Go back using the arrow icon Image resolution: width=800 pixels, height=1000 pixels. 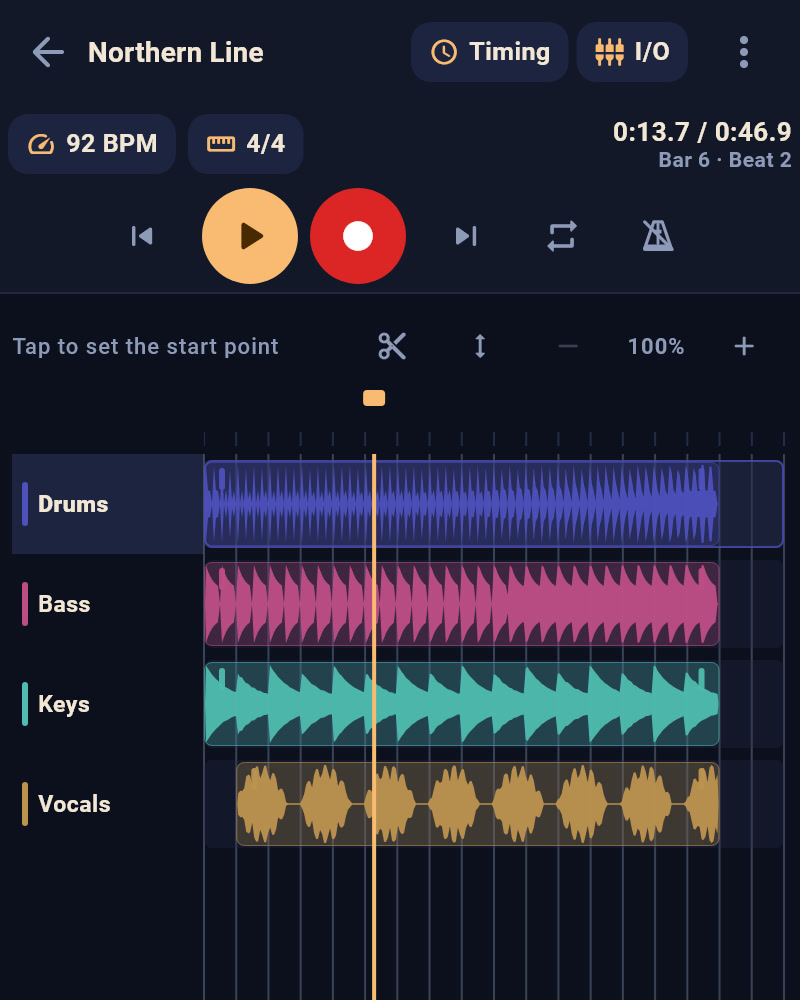point(48,52)
